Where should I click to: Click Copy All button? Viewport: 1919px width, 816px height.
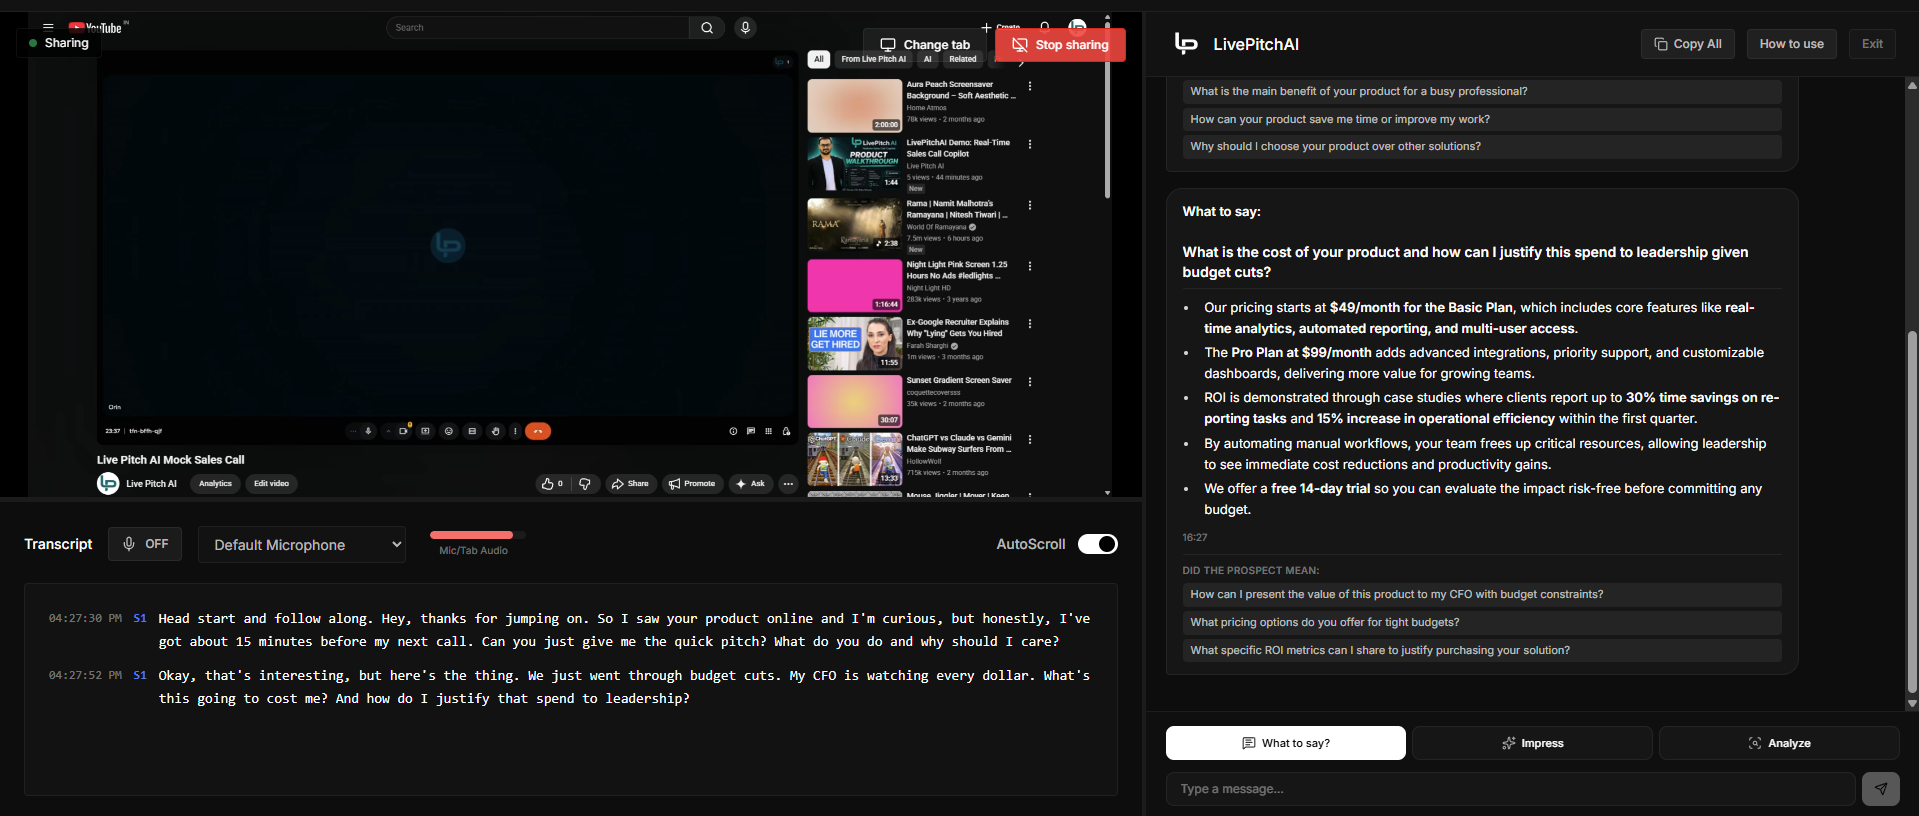(1688, 44)
